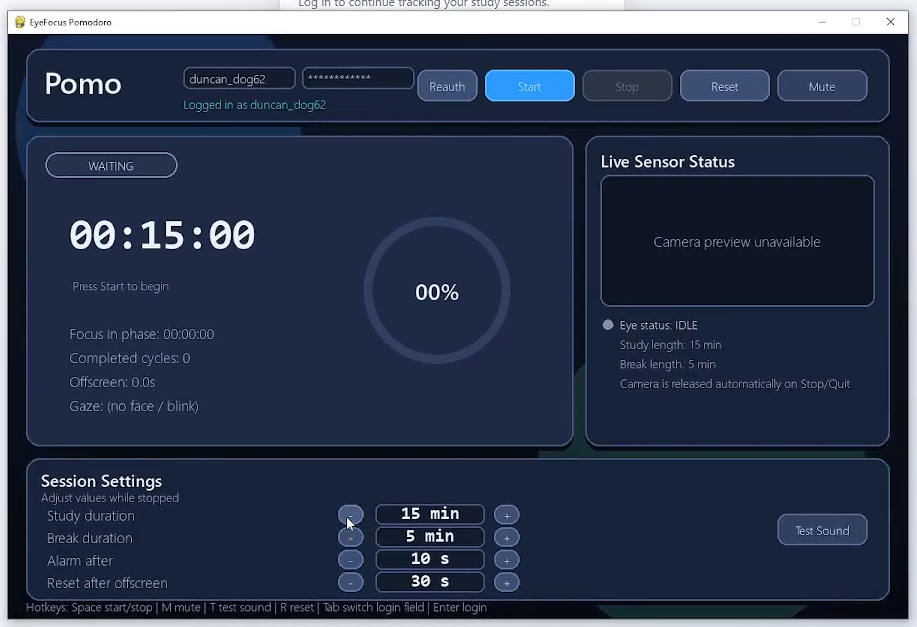Screen dimensions: 917x627
Task: Increase Reset after offscreen value
Action: (x=506, y=583)
